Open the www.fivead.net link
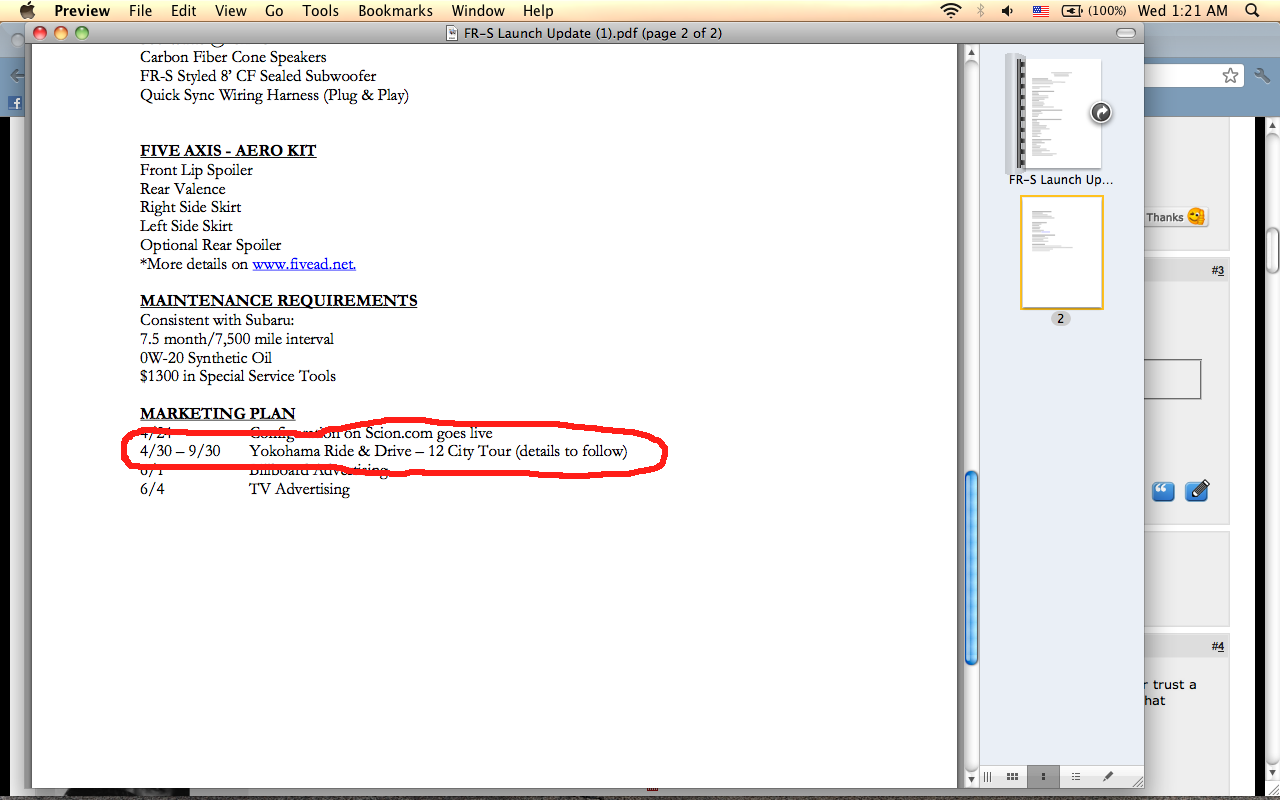Viewport: 1280px width, 800px height. click(303, 265)
